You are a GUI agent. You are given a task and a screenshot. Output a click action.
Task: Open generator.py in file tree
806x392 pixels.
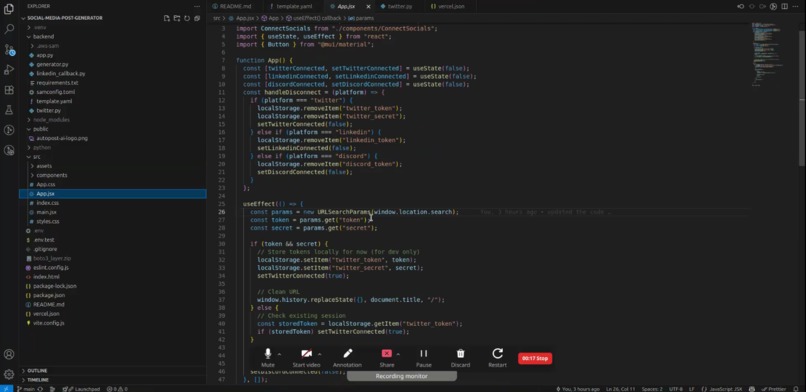coord(52,64)
